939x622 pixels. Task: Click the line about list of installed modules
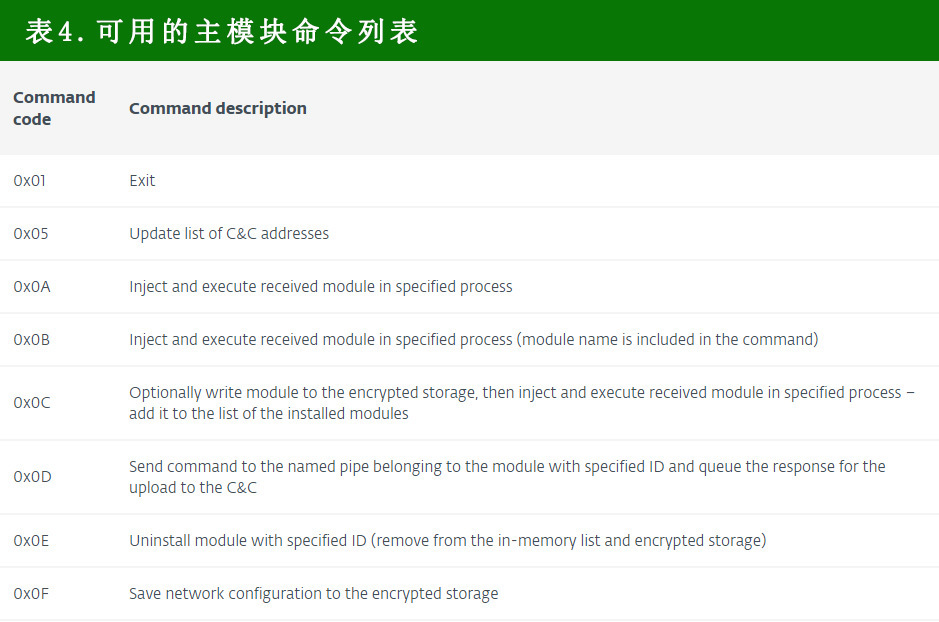tap(268, 414)
